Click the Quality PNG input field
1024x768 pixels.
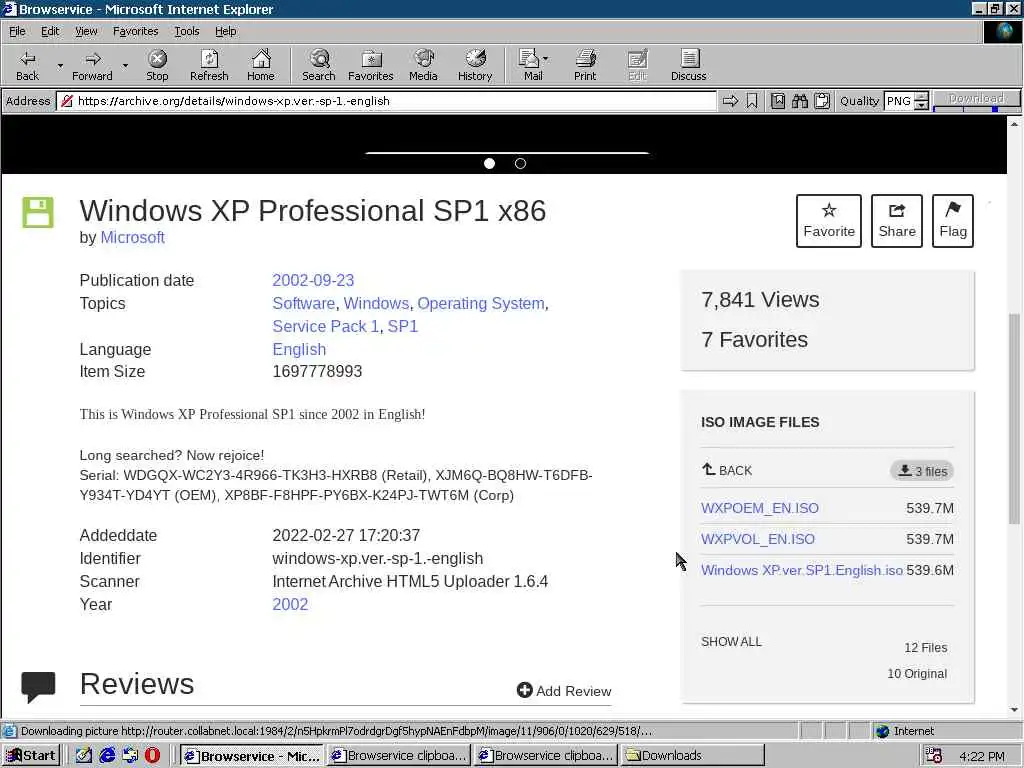899,101
